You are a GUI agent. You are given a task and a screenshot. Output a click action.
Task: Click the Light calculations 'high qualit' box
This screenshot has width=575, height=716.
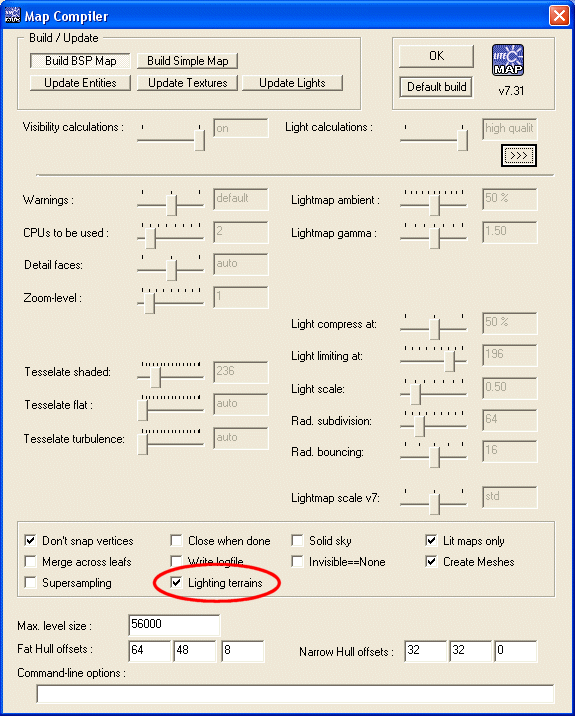point(510,129)
